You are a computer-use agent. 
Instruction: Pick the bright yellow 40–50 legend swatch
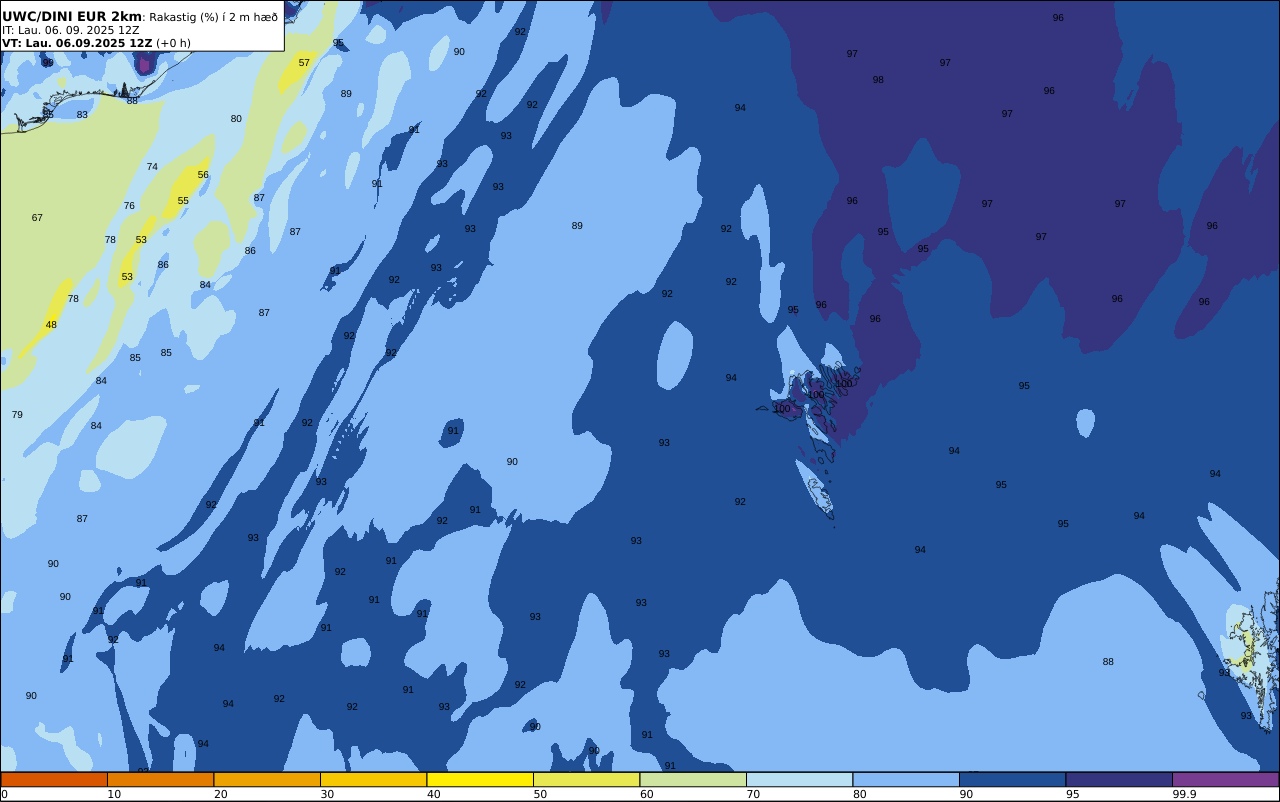pos(480,780)
